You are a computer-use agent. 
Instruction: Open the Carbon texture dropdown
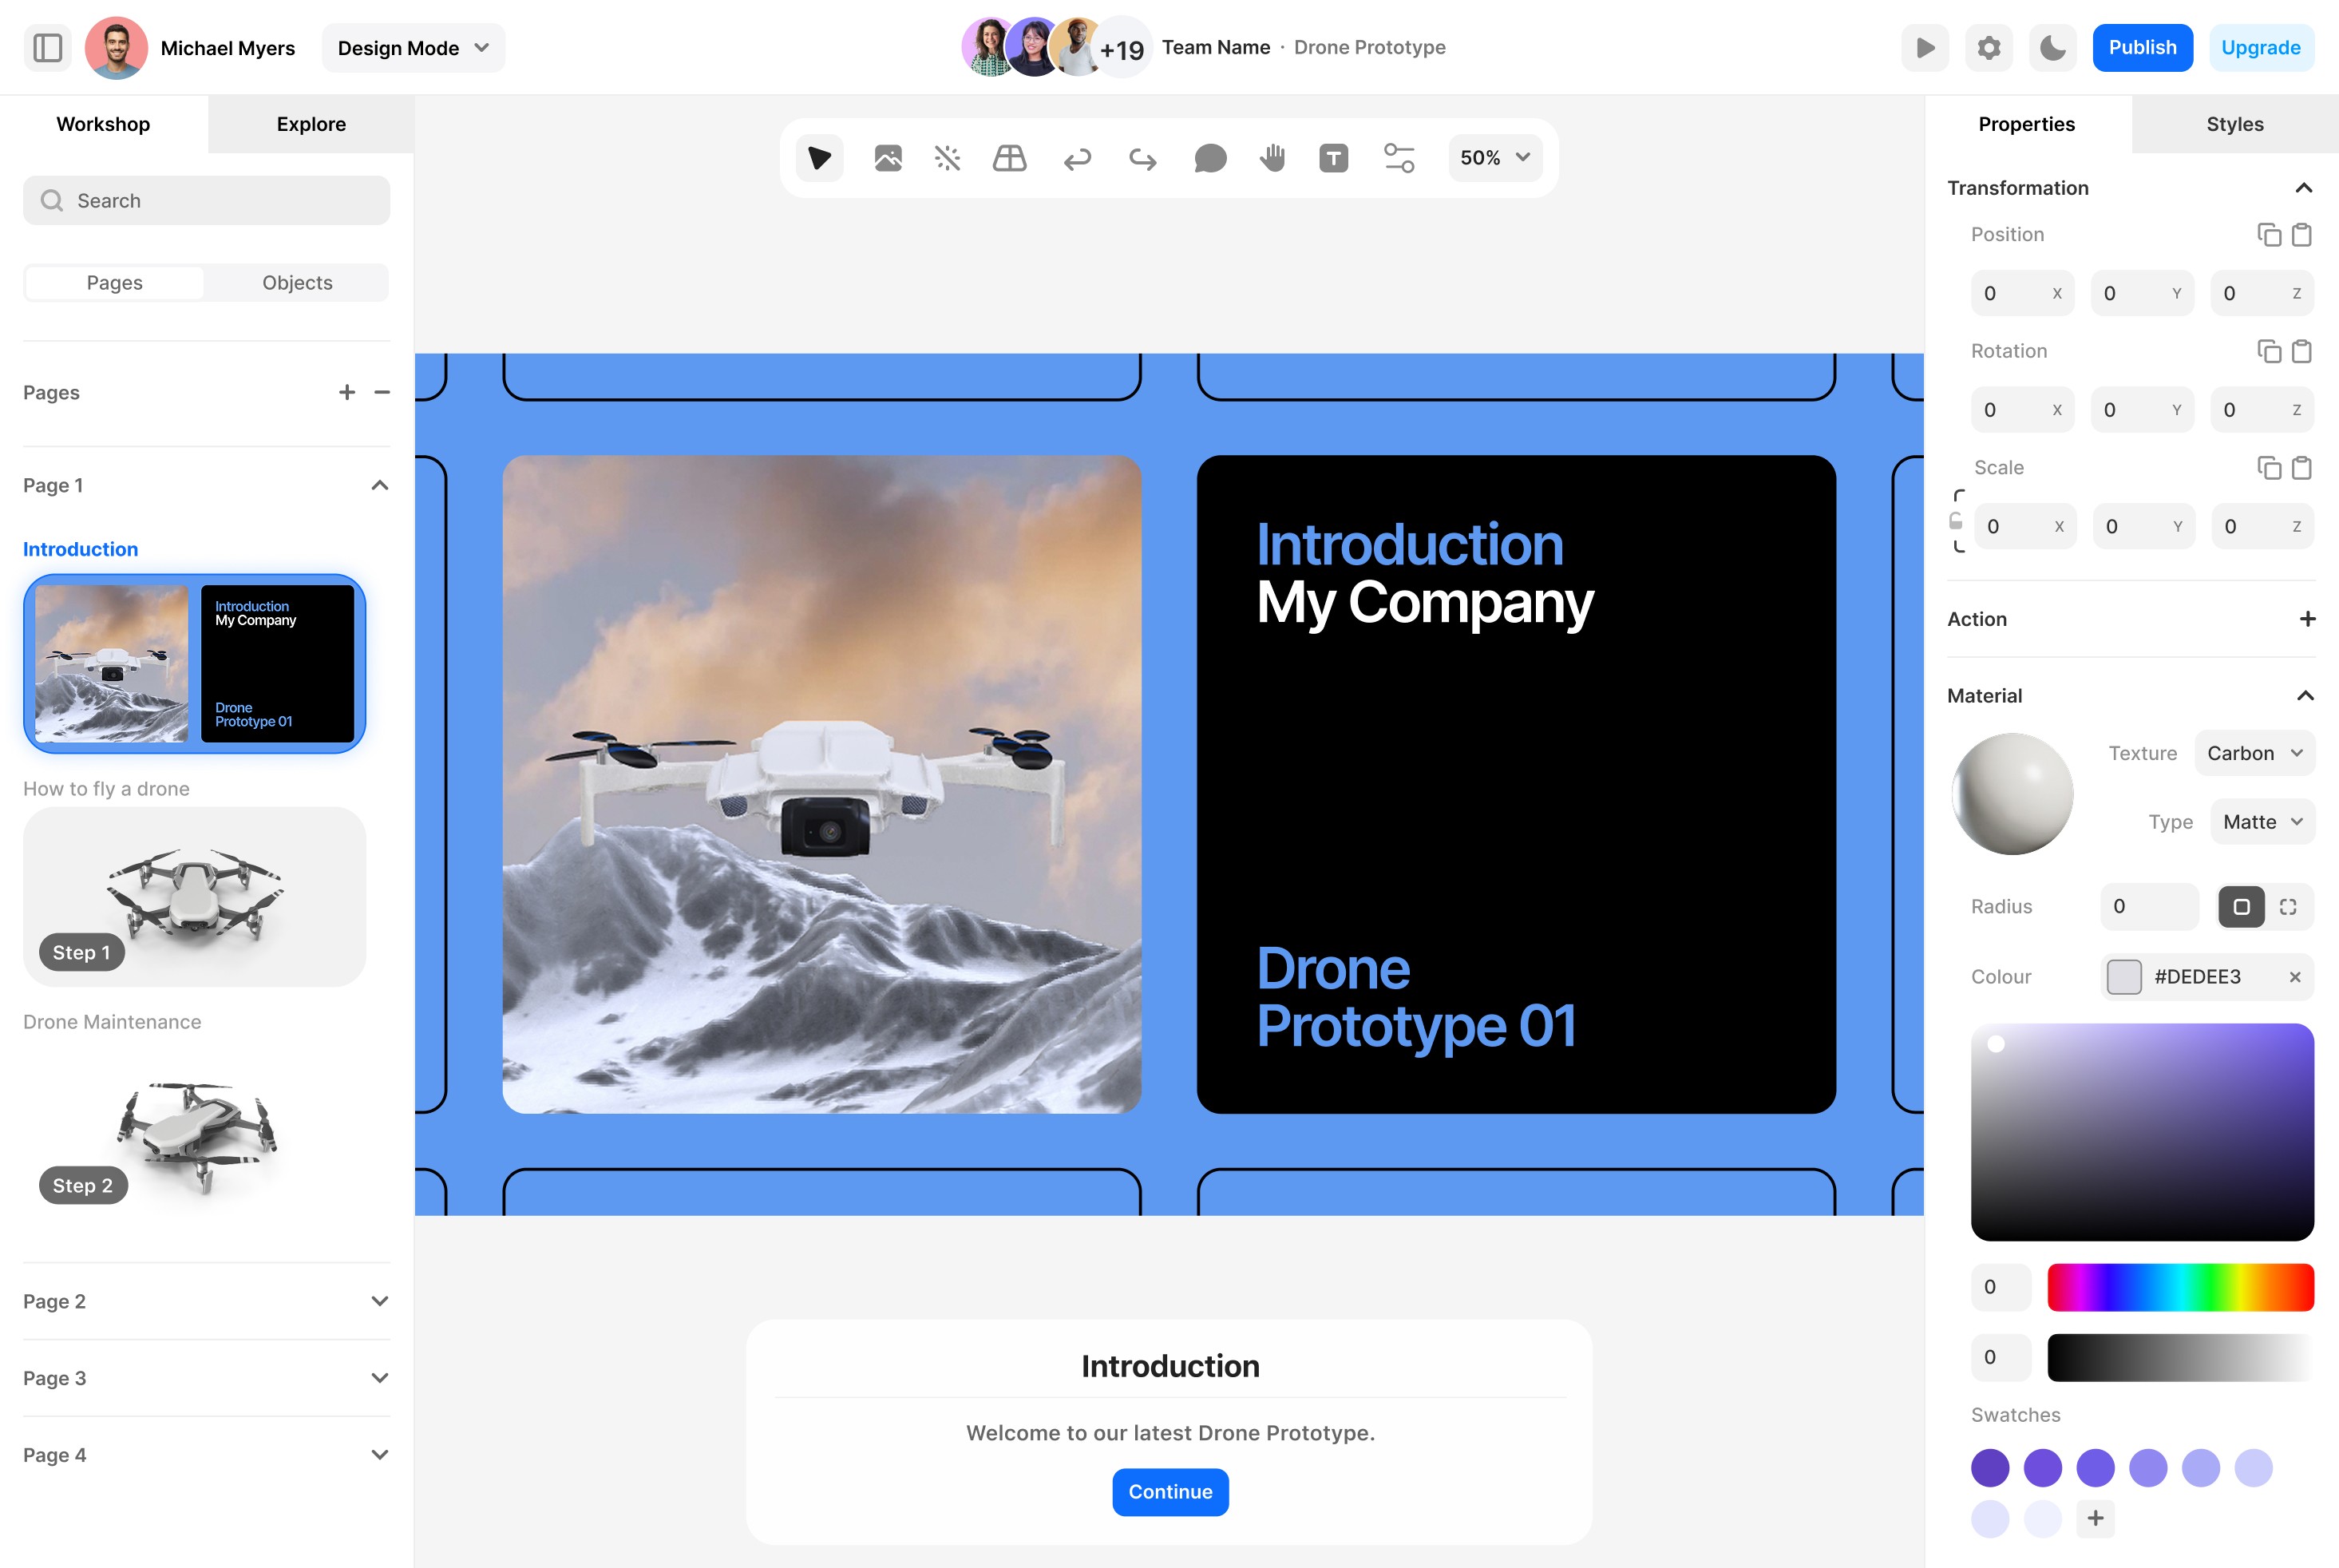pyautogui.click(x=2254, y=753)
